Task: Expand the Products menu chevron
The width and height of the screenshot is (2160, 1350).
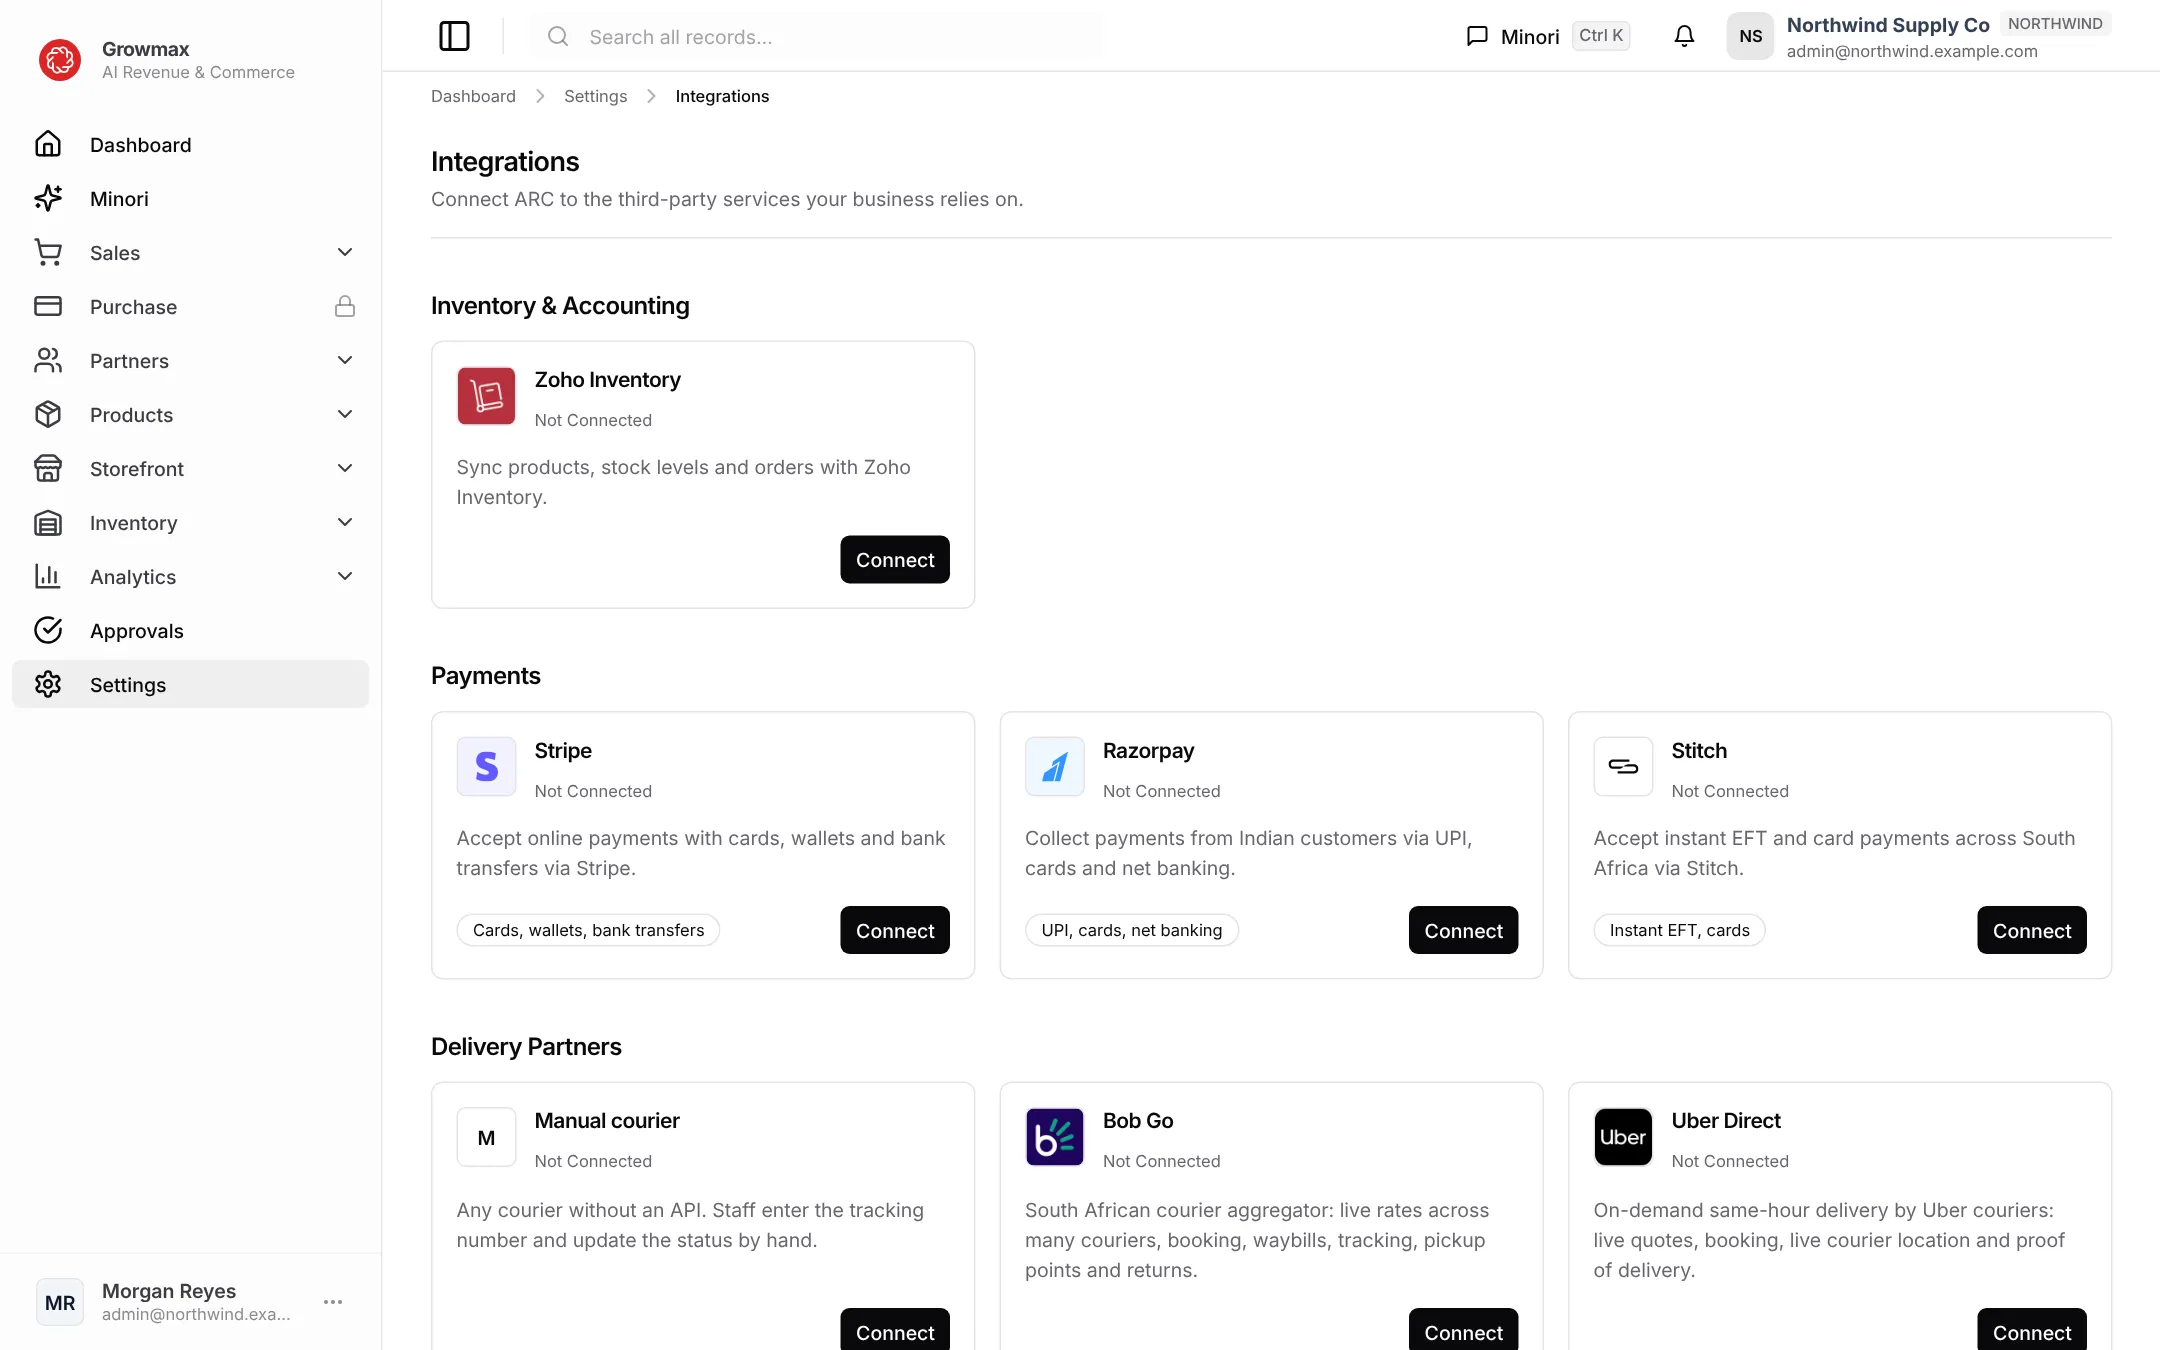Action: coord(345,414)
